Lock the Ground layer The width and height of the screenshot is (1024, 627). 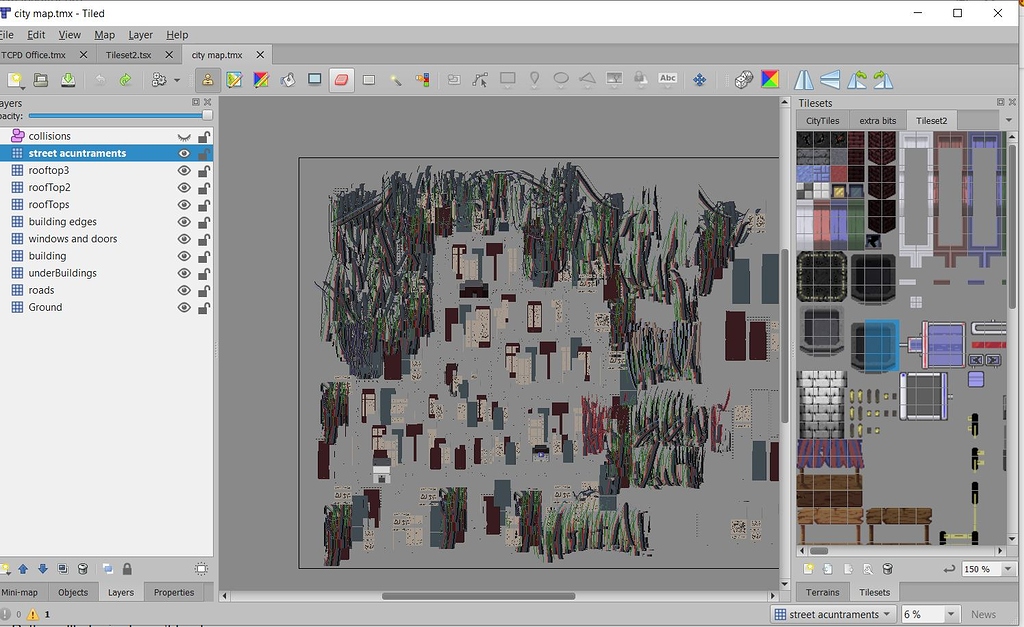click(203, 307)
